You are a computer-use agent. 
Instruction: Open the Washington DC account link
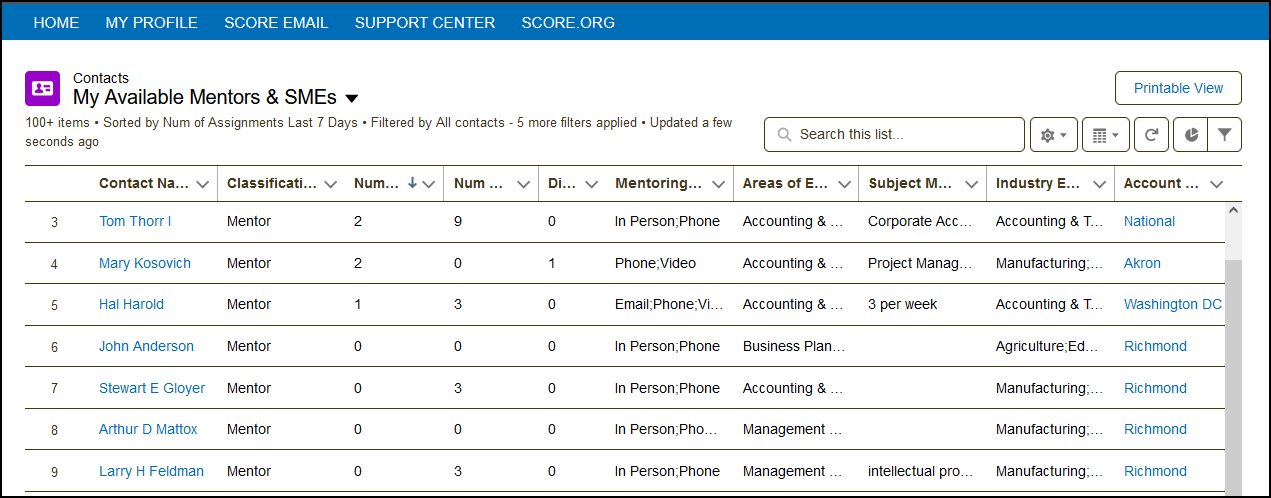coord(1172,304)
